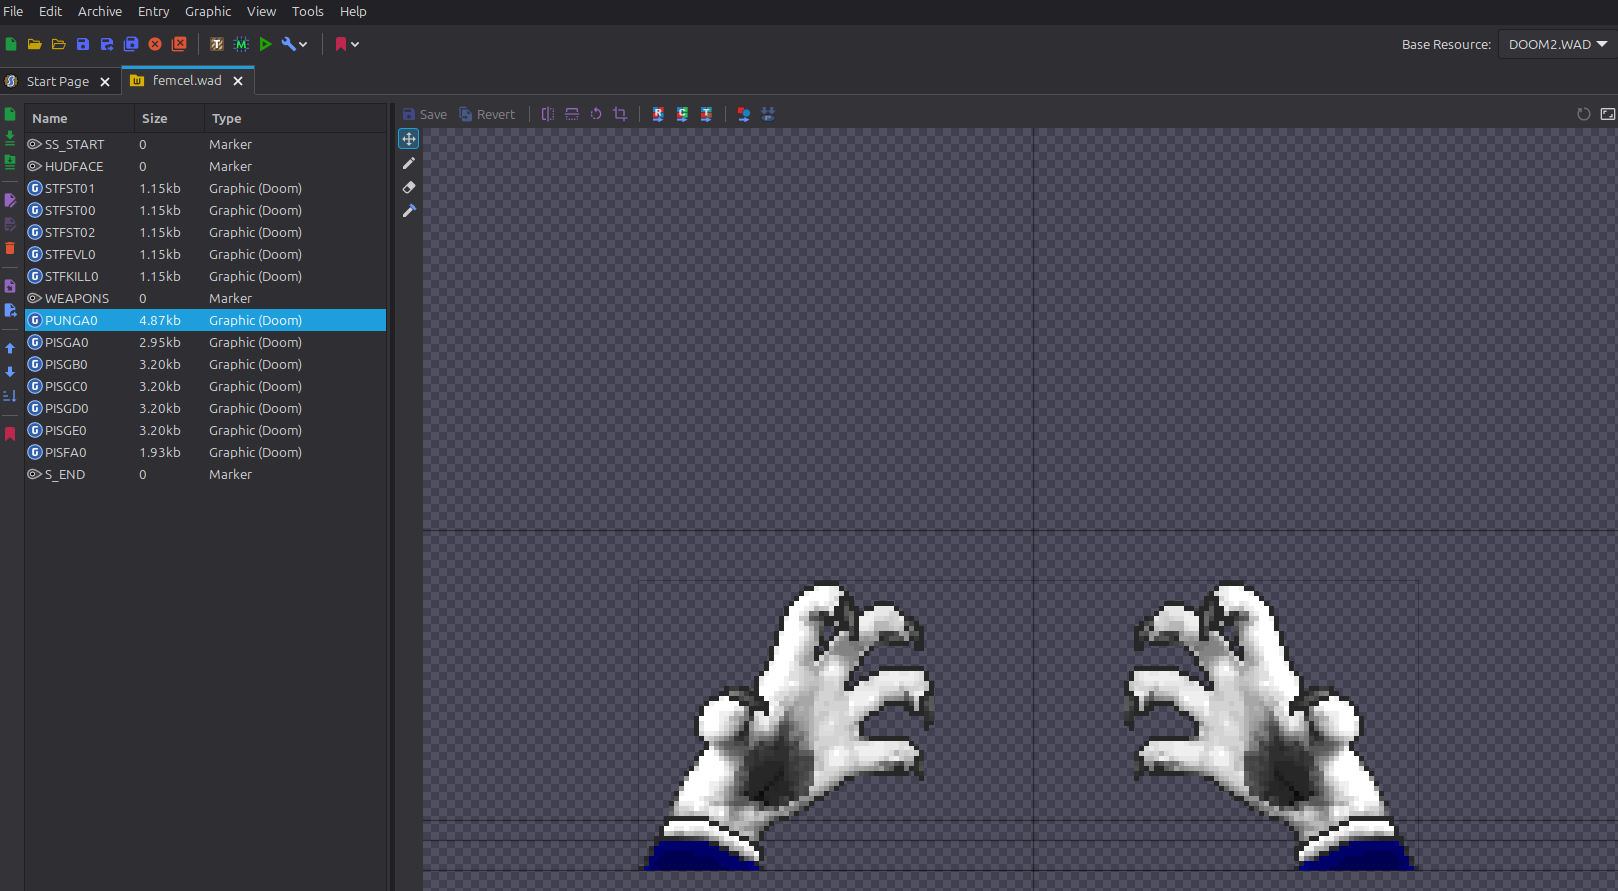
Task: Click the Revert entry button
Action: (487, 114)
